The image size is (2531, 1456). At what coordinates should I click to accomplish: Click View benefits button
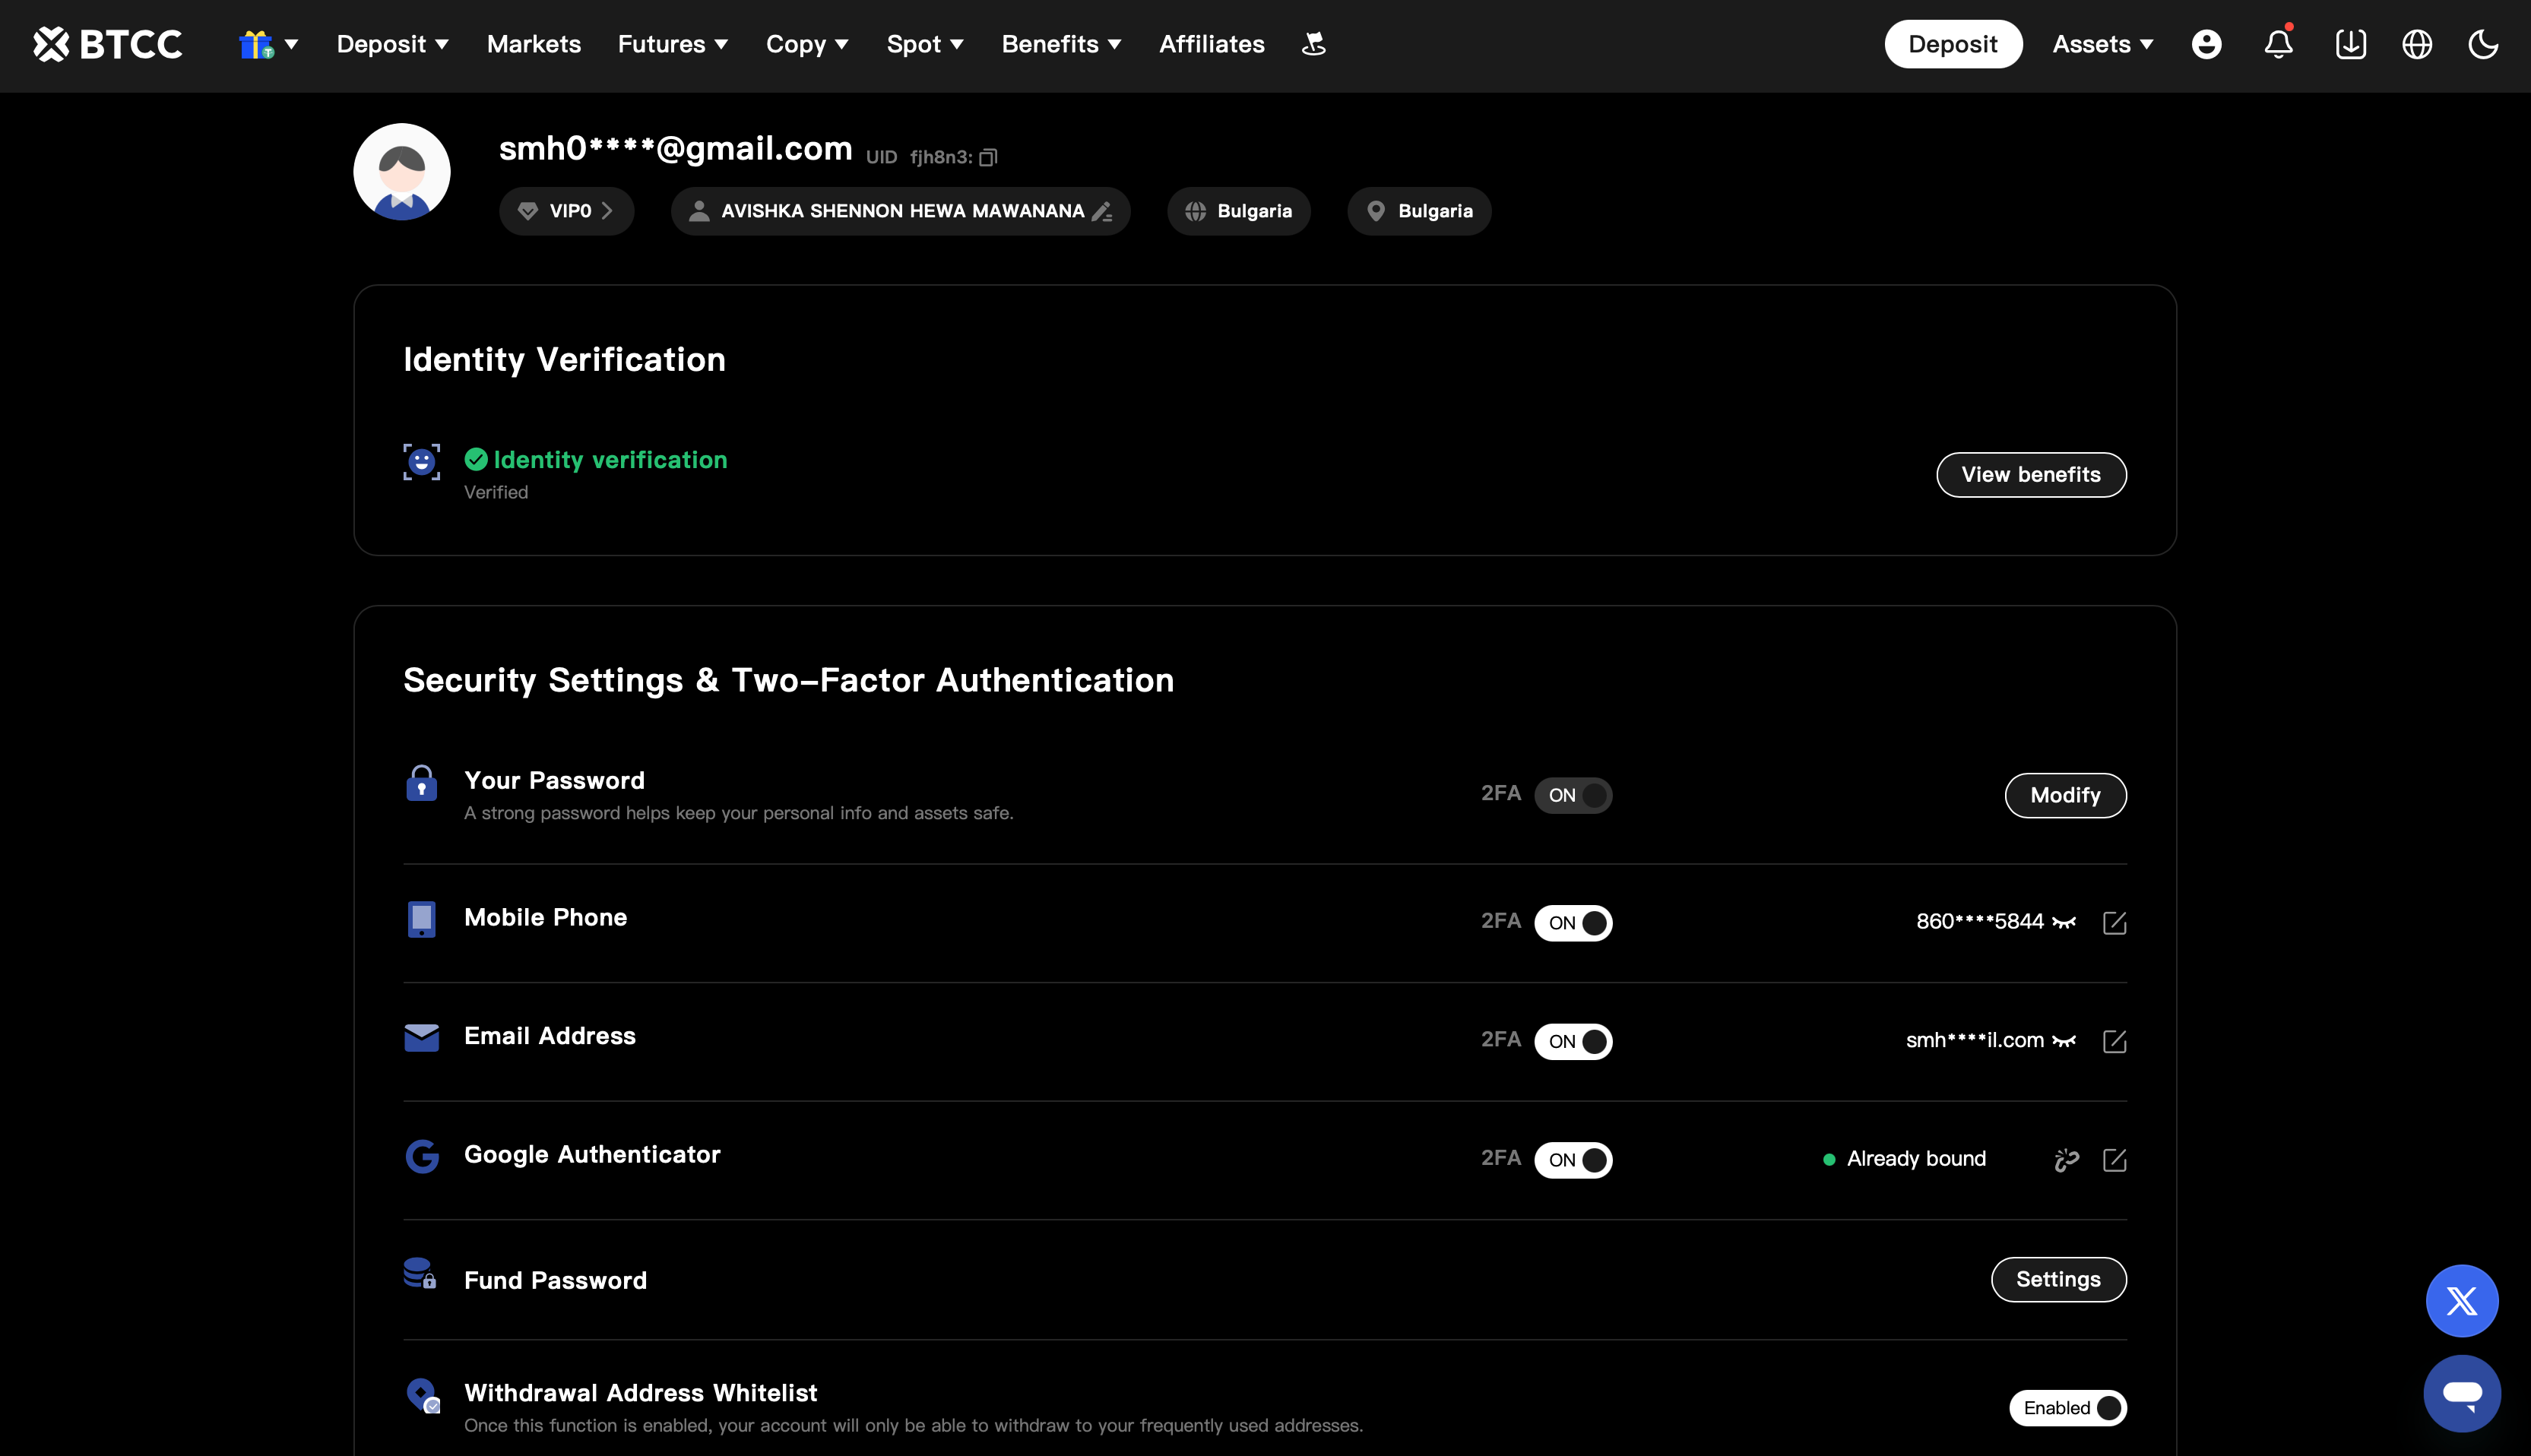coord(2031,474)
